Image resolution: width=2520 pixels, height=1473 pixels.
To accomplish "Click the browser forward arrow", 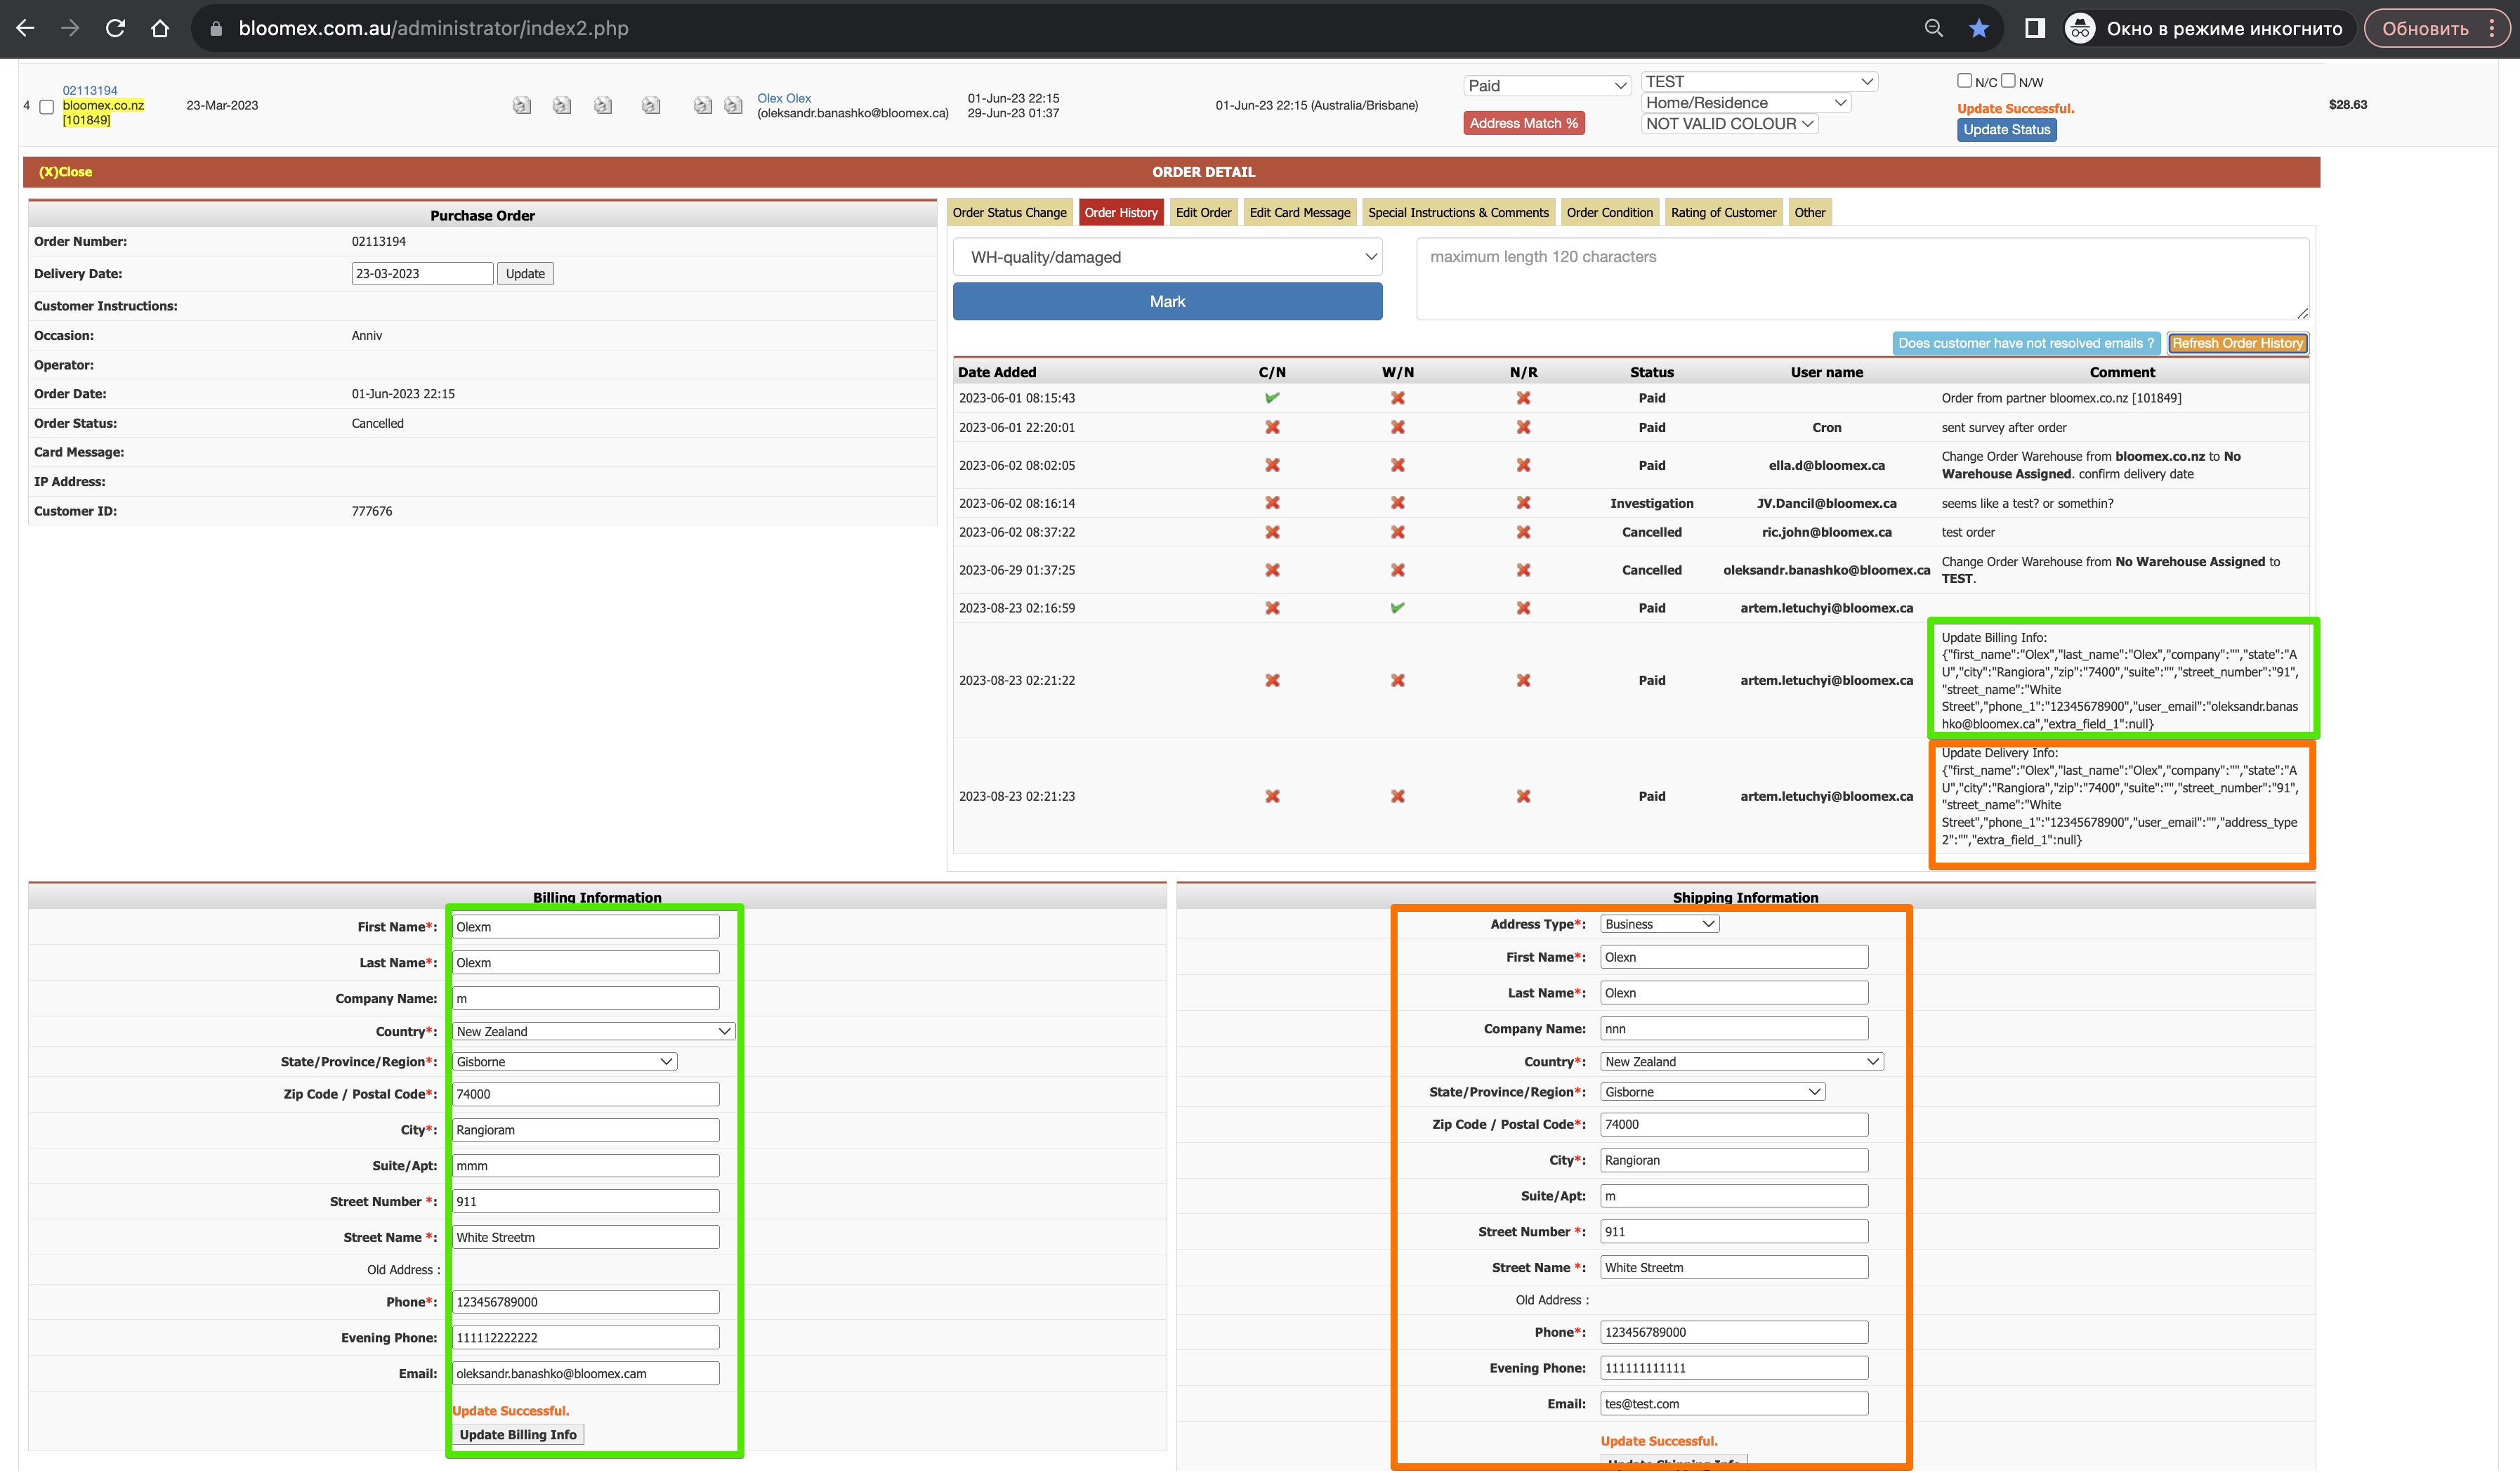I will pyautogui.click(x=70, y=28).
